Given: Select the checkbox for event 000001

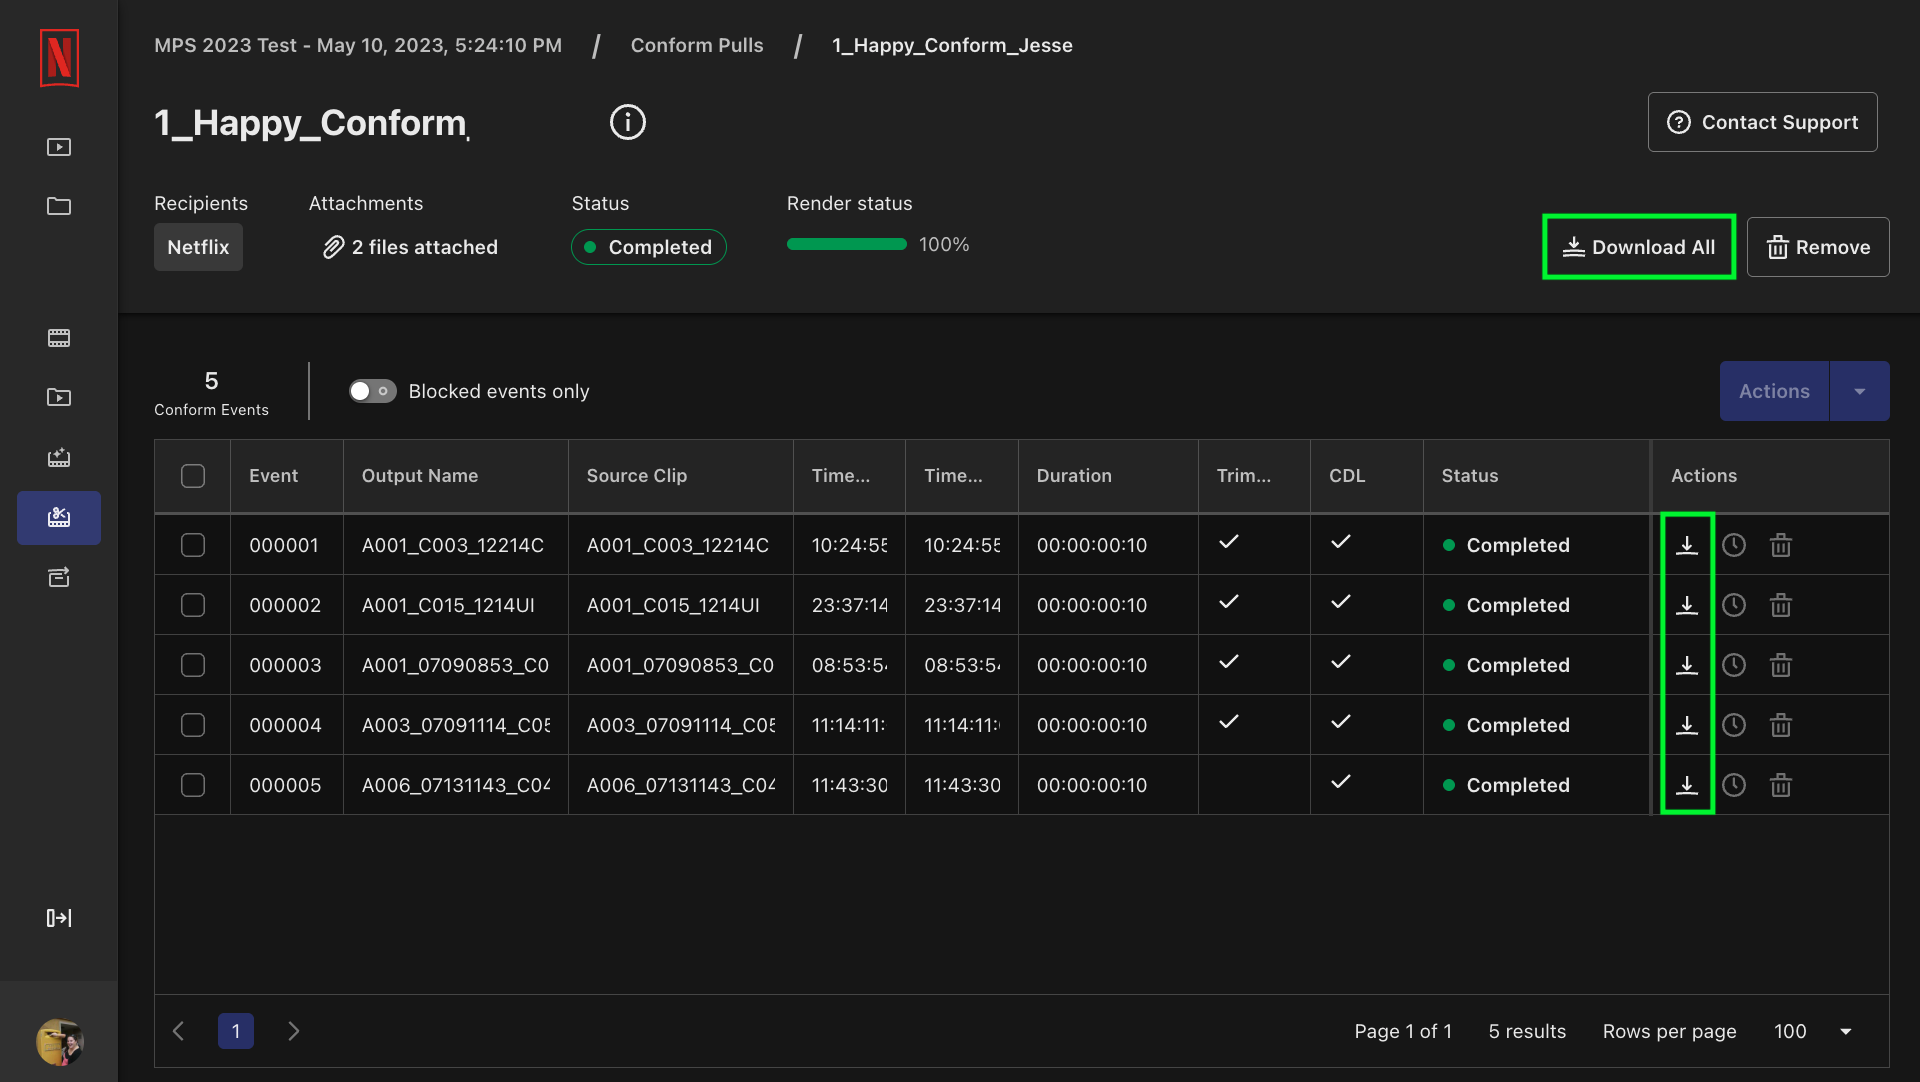Looking at the screenshot, I should coord(193,545).
